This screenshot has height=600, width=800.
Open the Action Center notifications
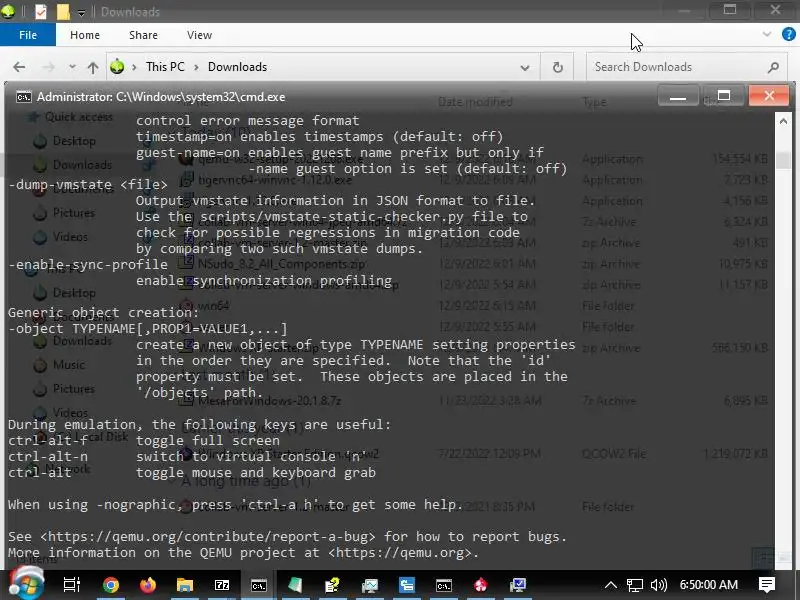(767, 585)
